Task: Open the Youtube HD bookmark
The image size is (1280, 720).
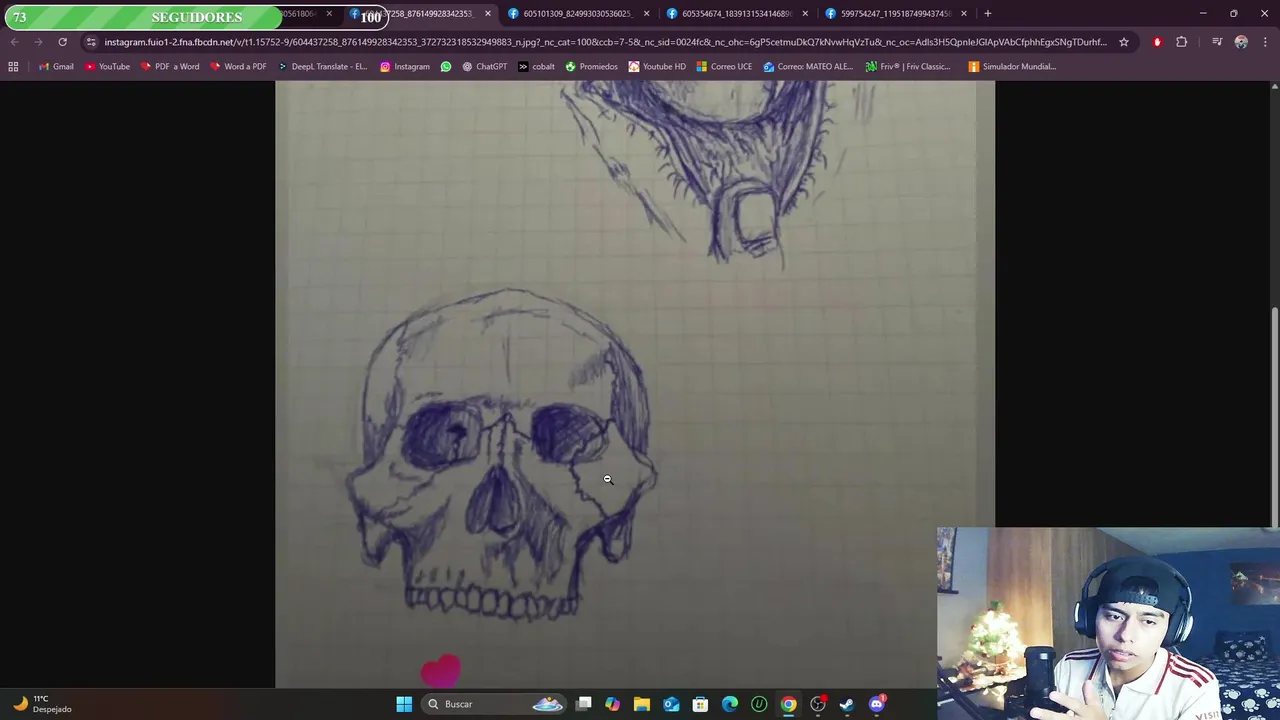Action: 657,66
